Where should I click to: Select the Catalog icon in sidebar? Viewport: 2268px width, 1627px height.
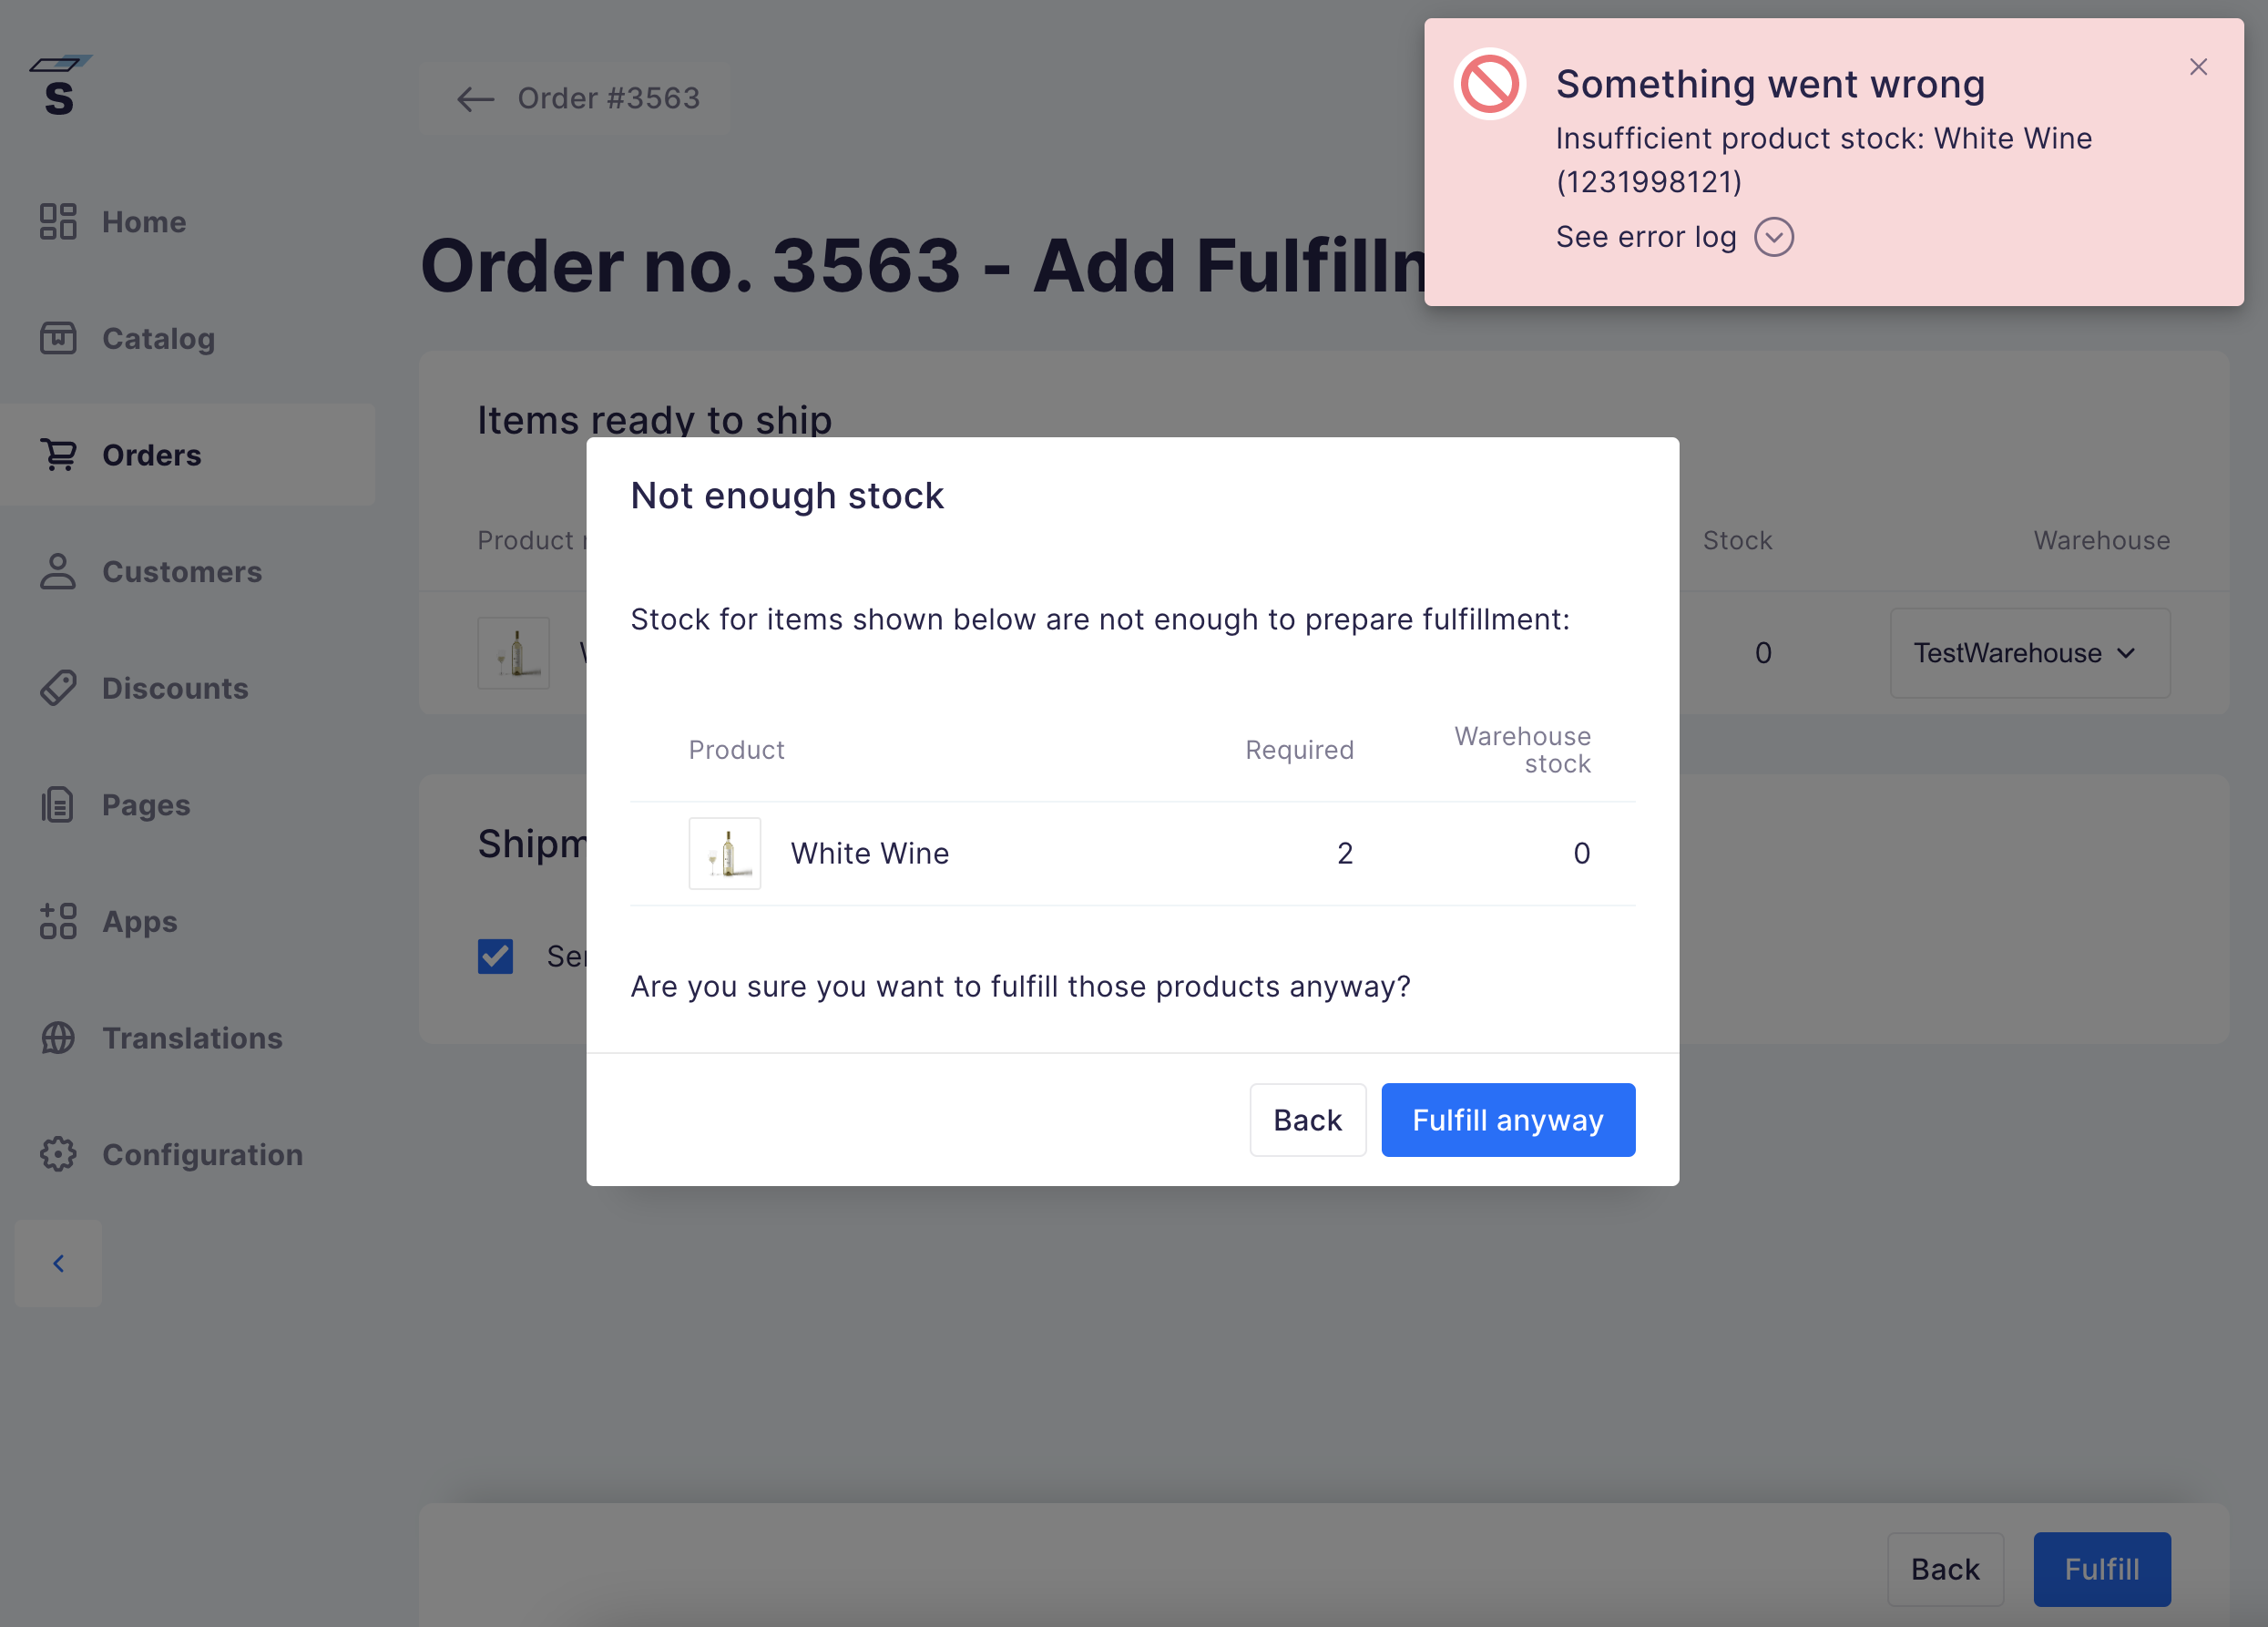coord(58,338)
